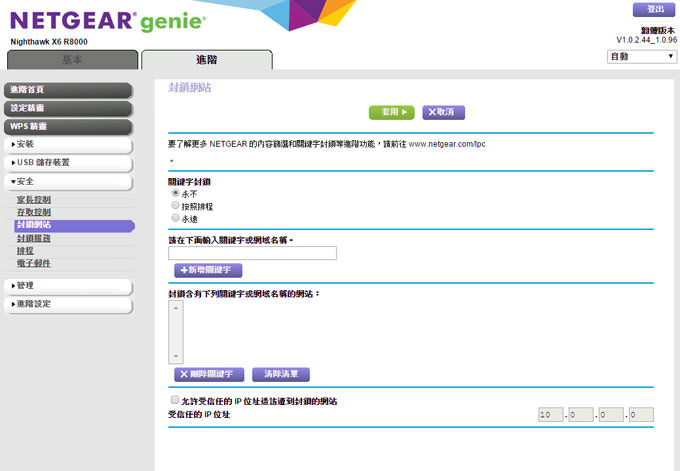Click the trusted IP fourth octet field
The image size is (680, 471).
point(641,415)
